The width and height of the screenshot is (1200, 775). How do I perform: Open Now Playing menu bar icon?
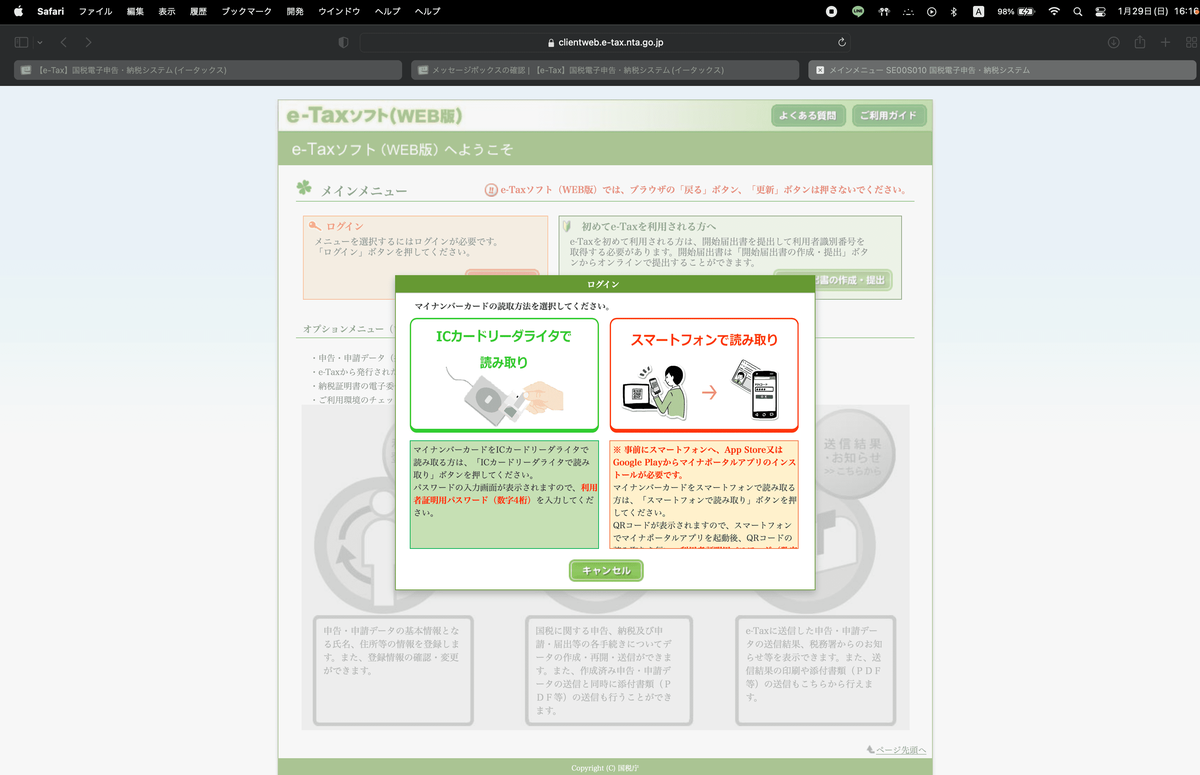932,11
